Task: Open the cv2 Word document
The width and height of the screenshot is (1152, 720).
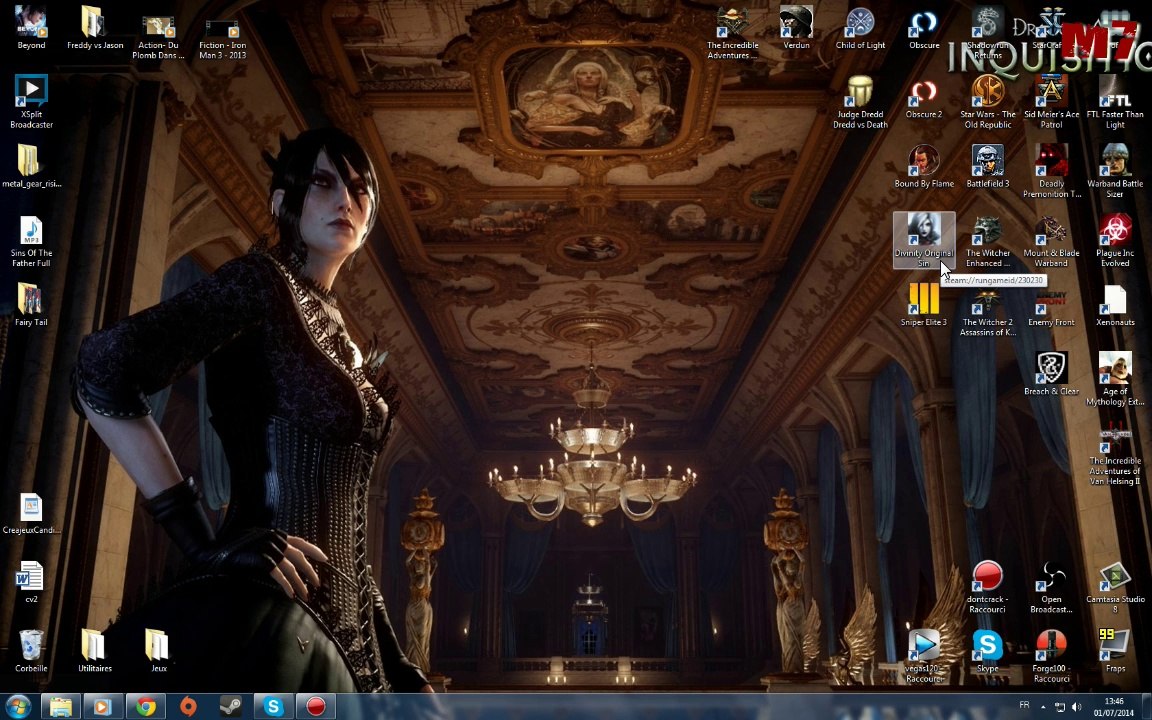Action: click(x=31, y=582)
